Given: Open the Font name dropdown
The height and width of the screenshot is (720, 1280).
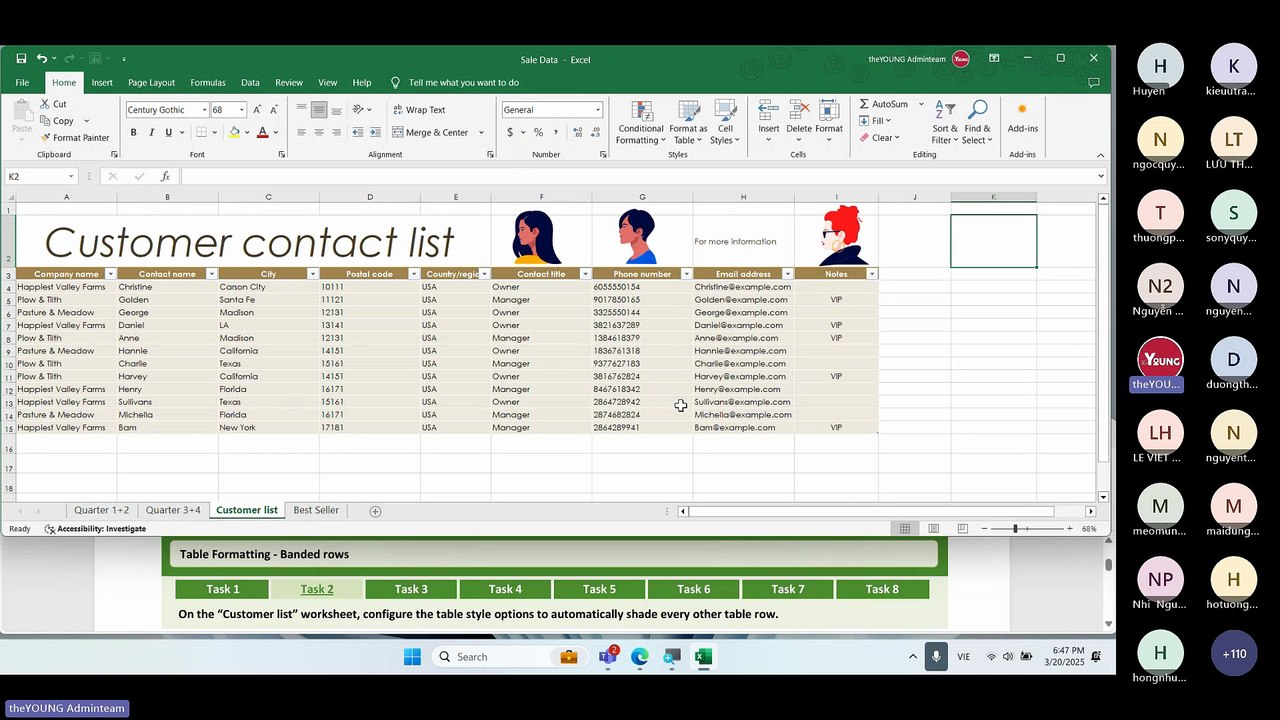Looking at the screenshot, I should tap(205, 110).
